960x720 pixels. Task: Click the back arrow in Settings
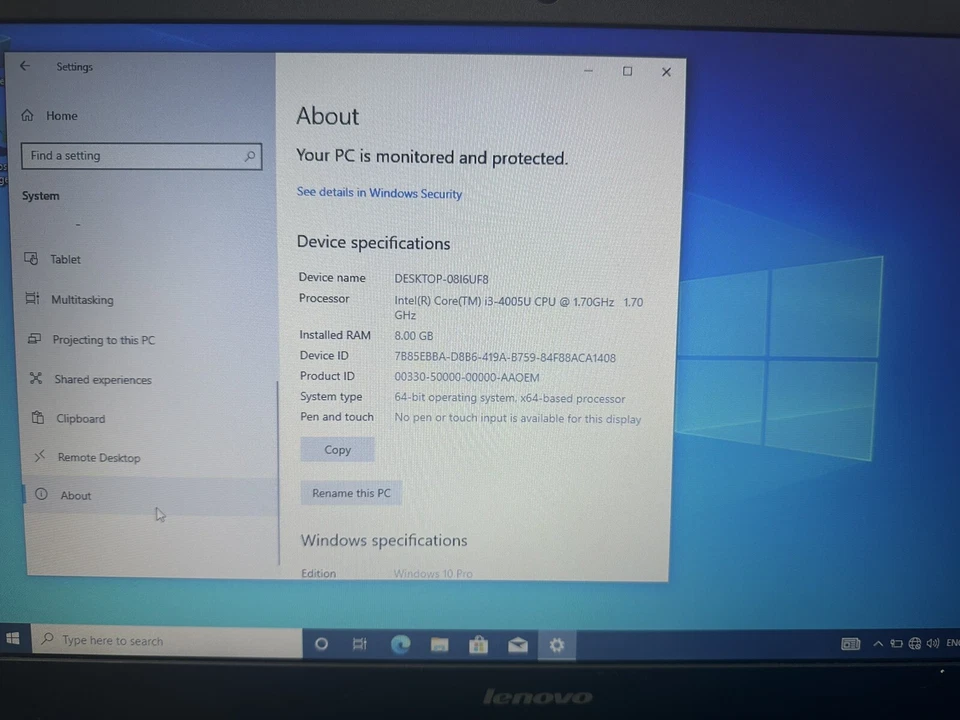tap(24, 66)
